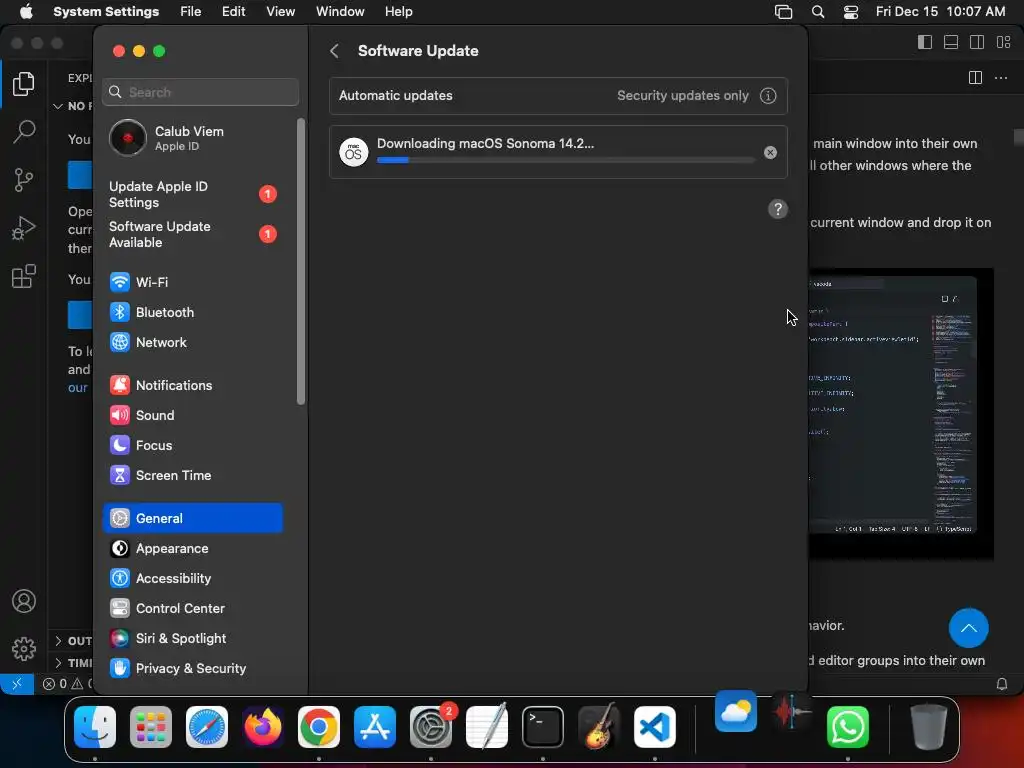
Task: Open Sound settings
Action: 193,415
